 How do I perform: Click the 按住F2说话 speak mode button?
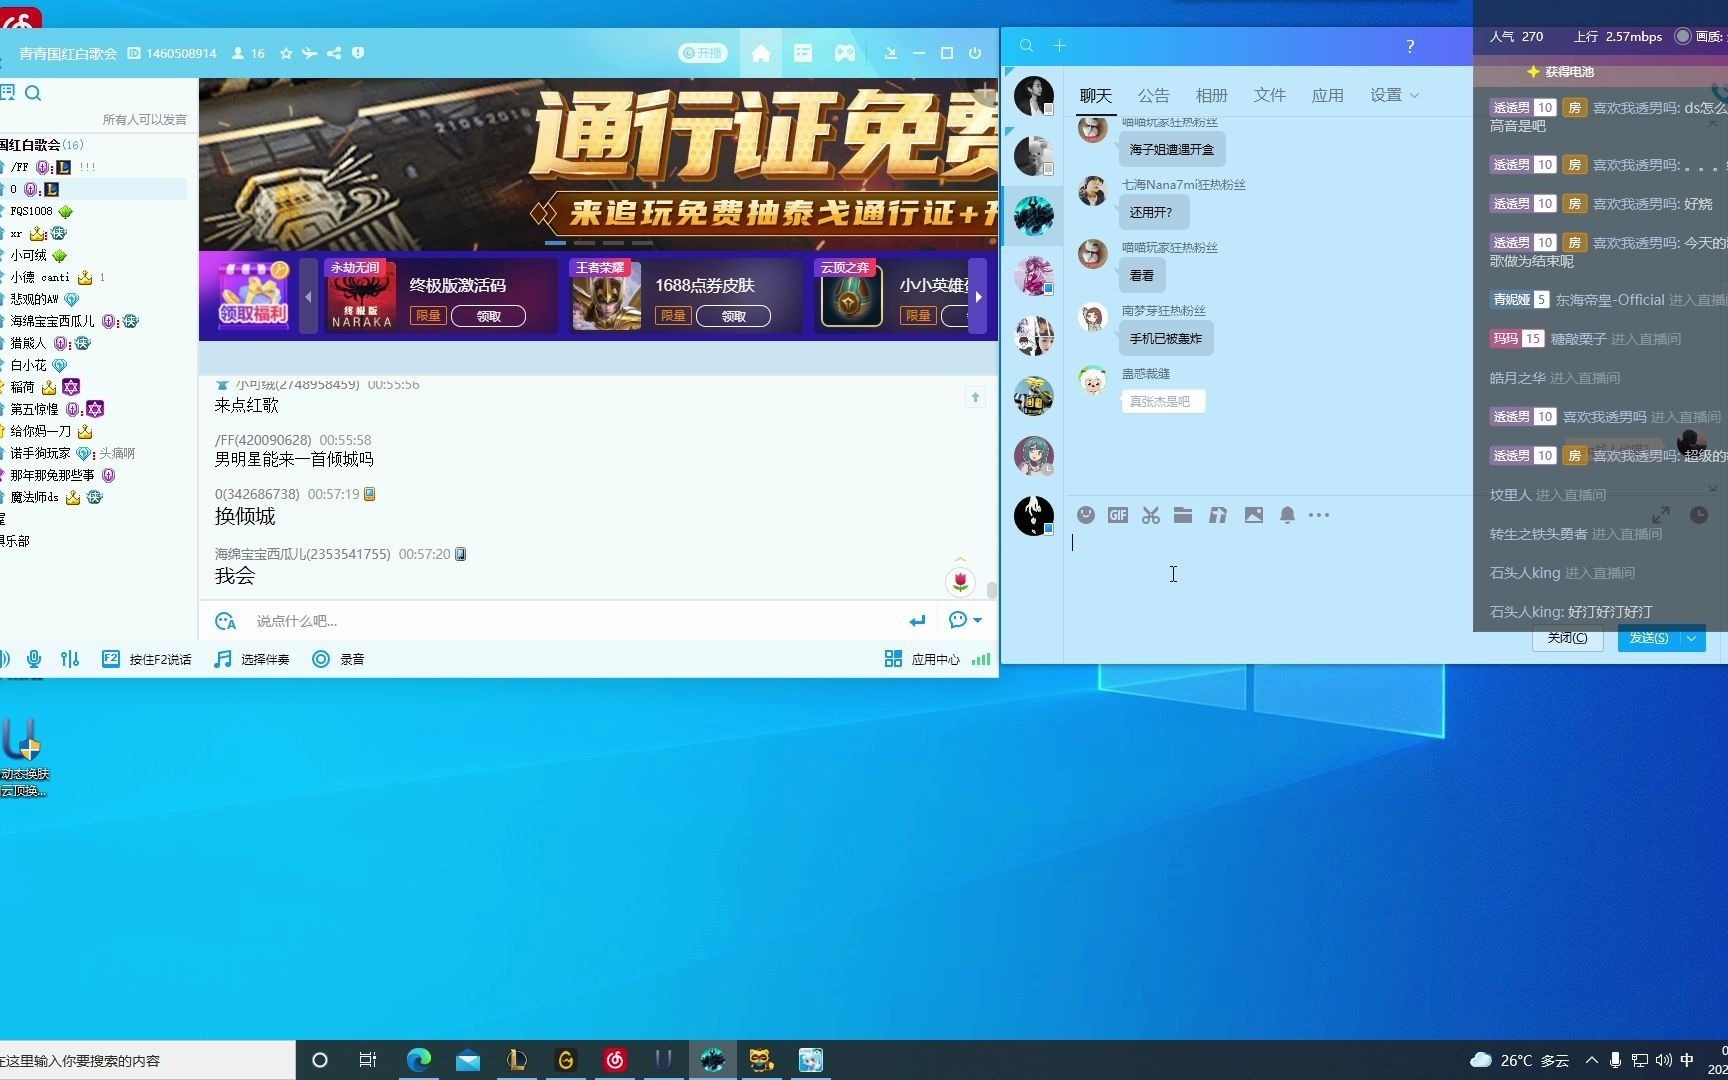(147, 659)
